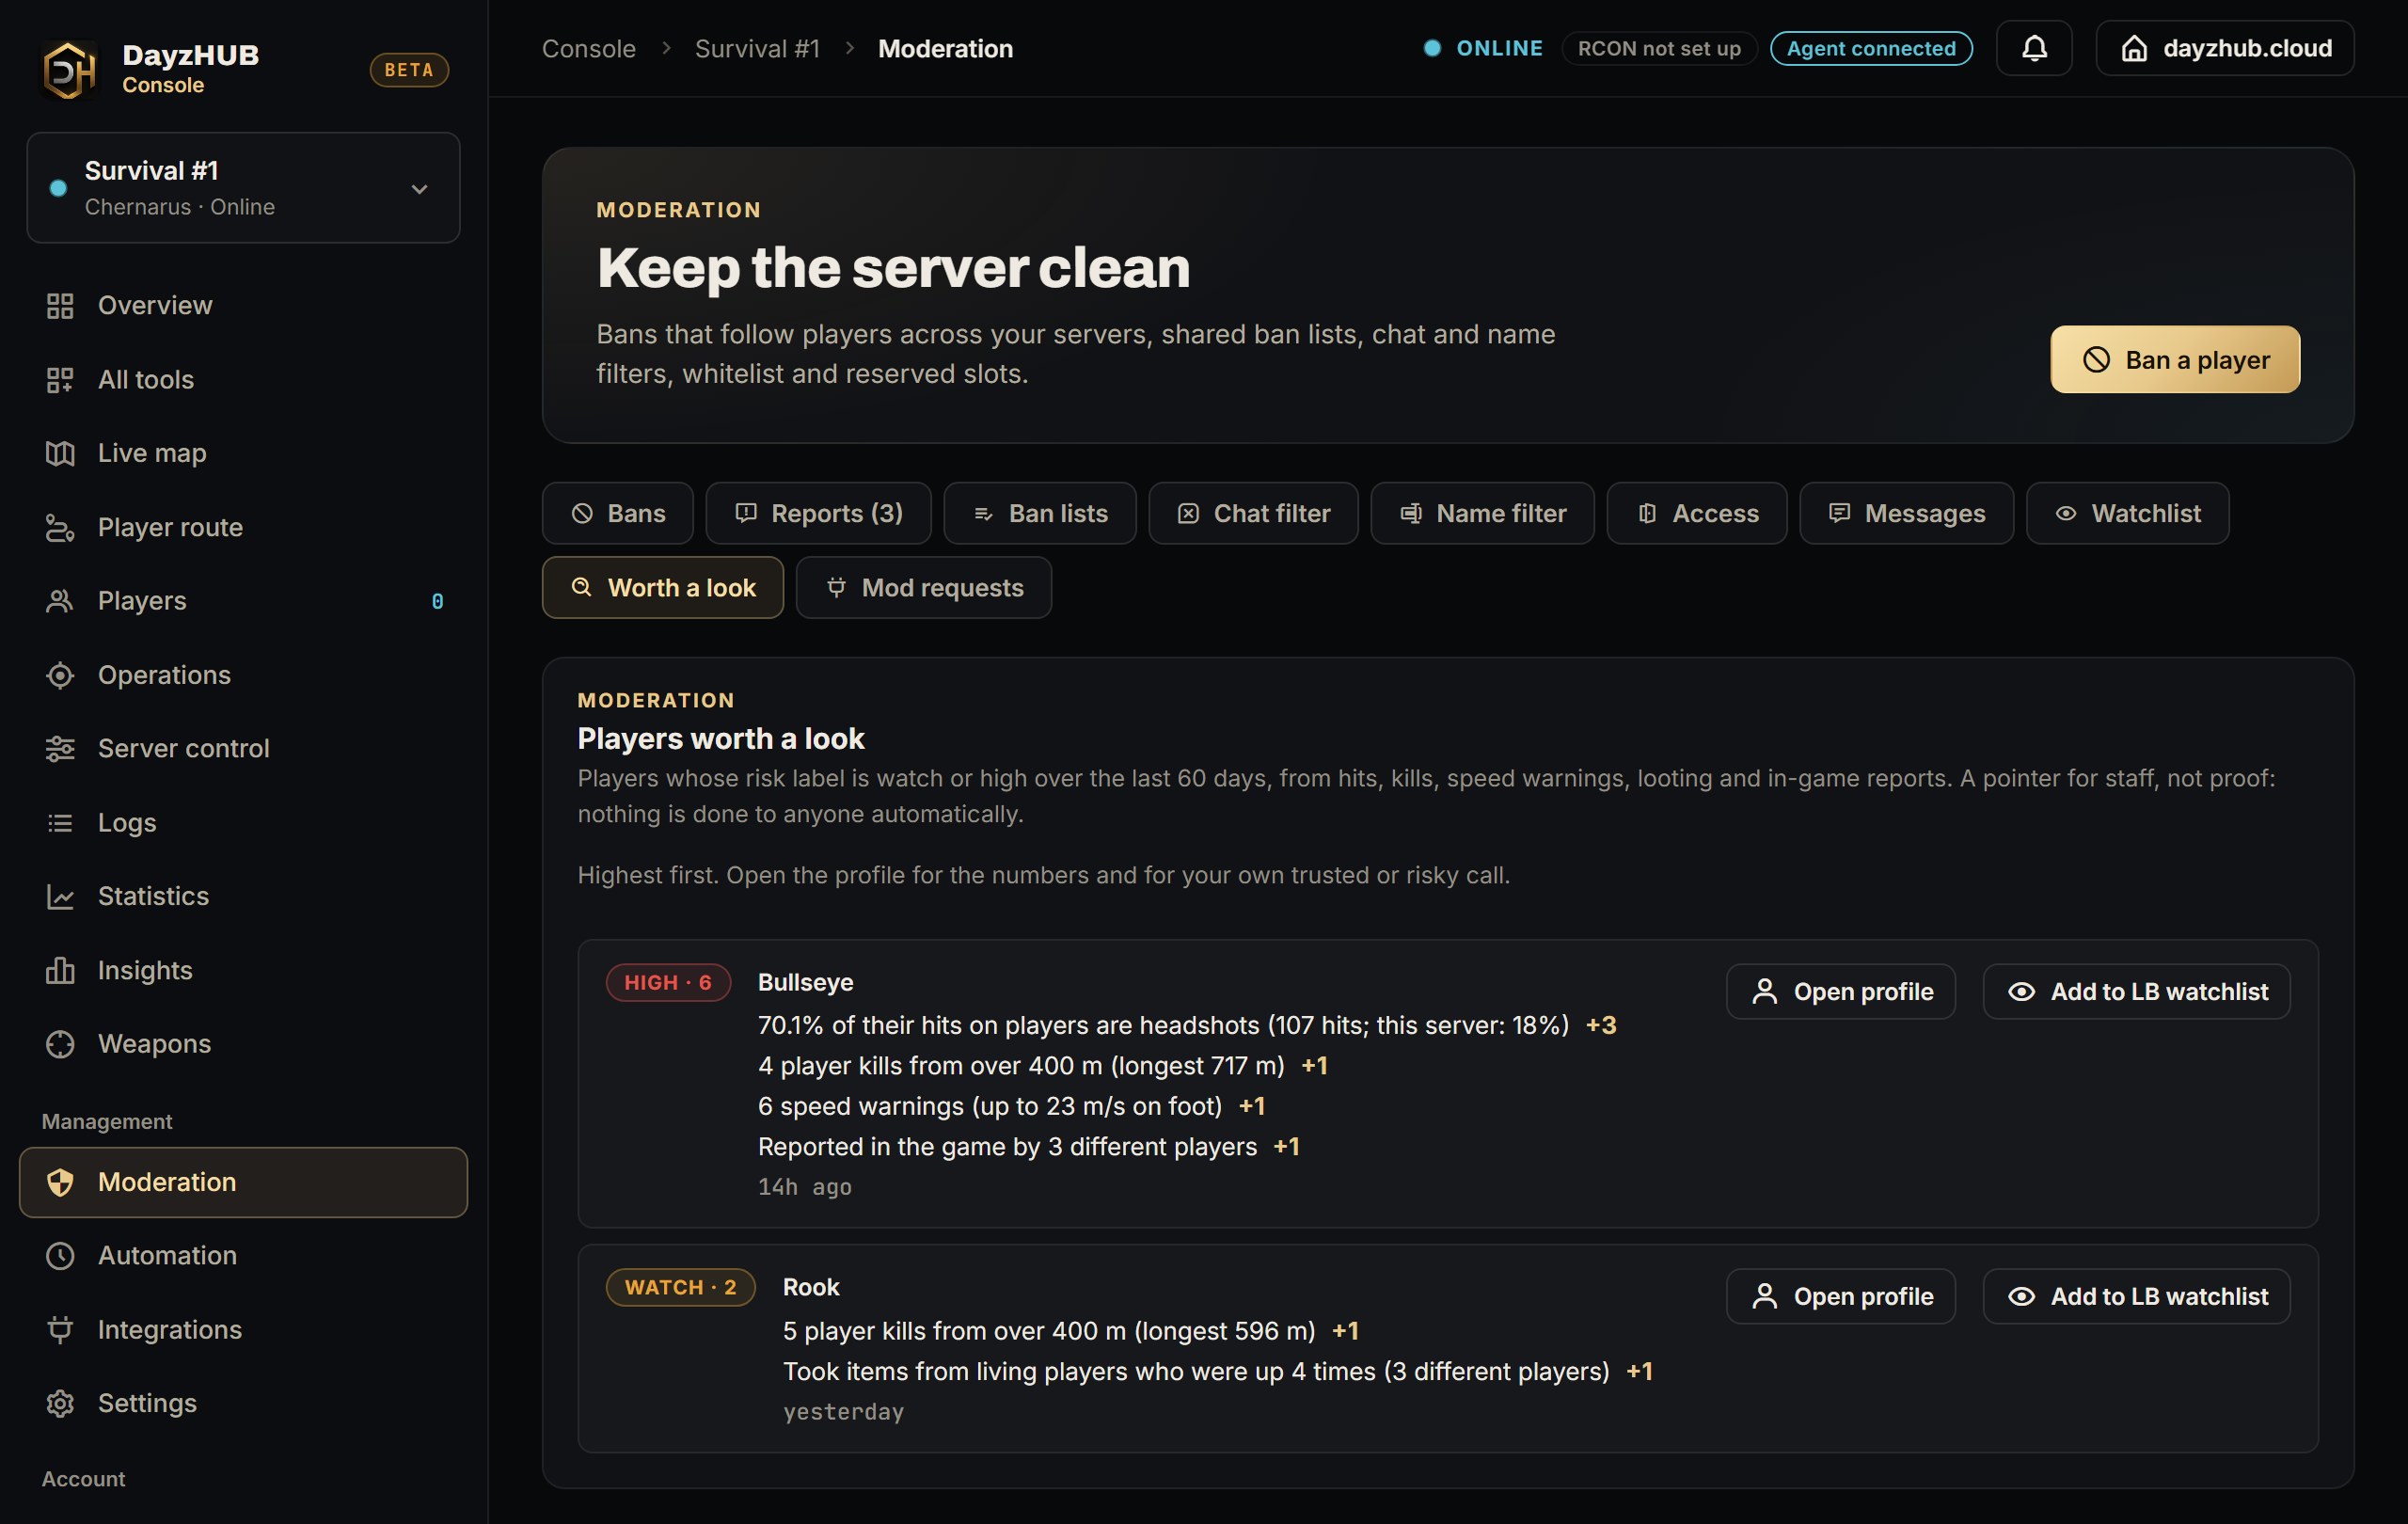Go to Console breadcrumb
The height and width of the screenshot is (1524, 2408).
point(588,48)
